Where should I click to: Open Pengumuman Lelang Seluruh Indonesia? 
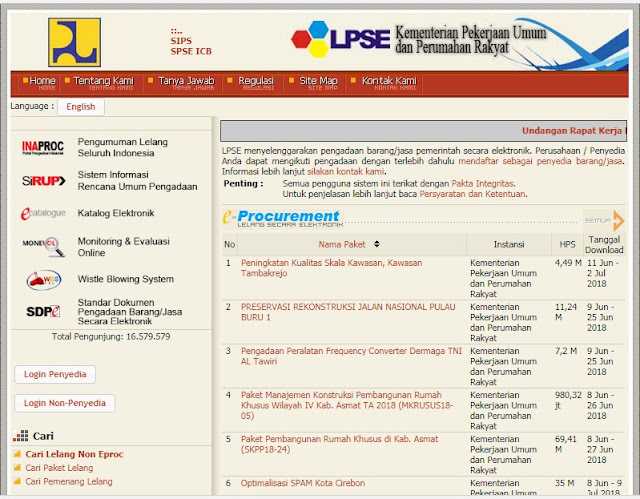[x=122, y=147]
